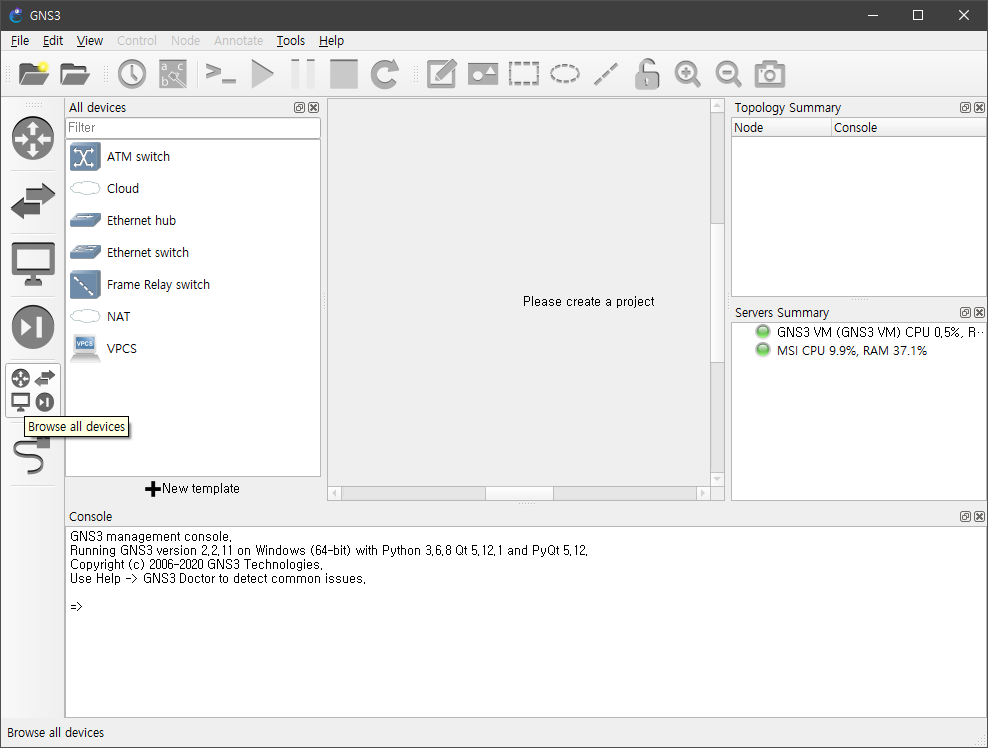Click the canvas vertical scrollbar thumb

(x=717, y=293)
